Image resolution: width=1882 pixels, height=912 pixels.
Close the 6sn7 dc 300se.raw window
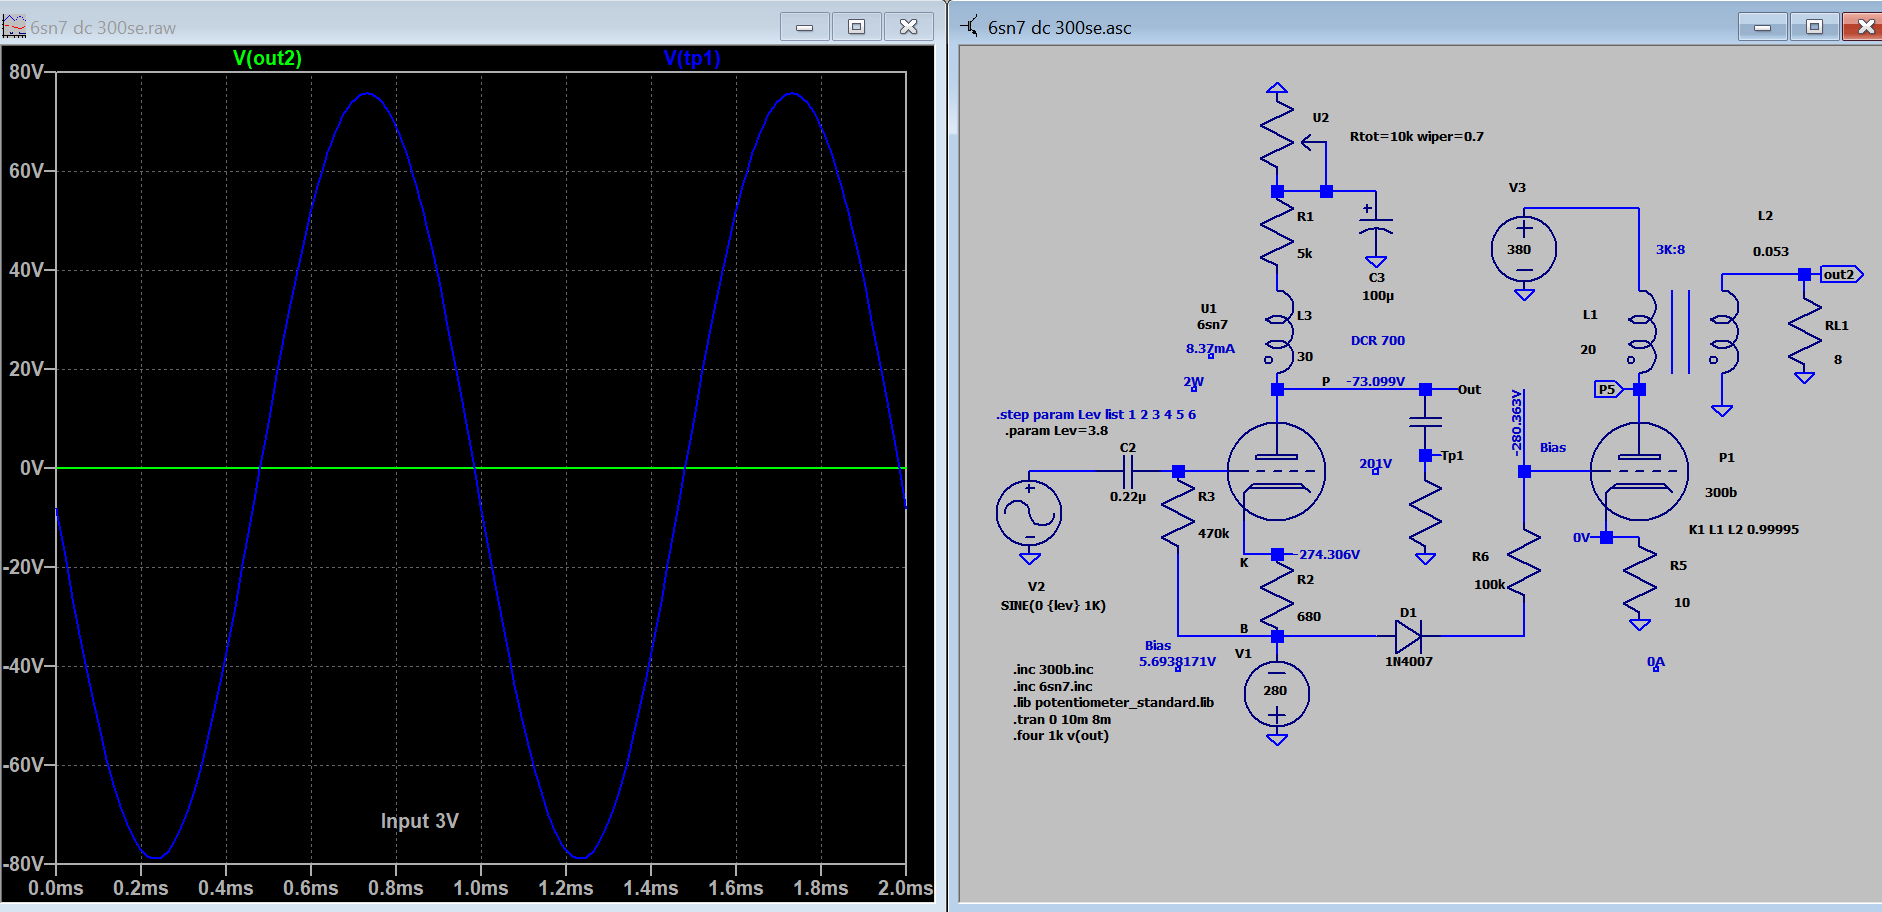(909, 27)
